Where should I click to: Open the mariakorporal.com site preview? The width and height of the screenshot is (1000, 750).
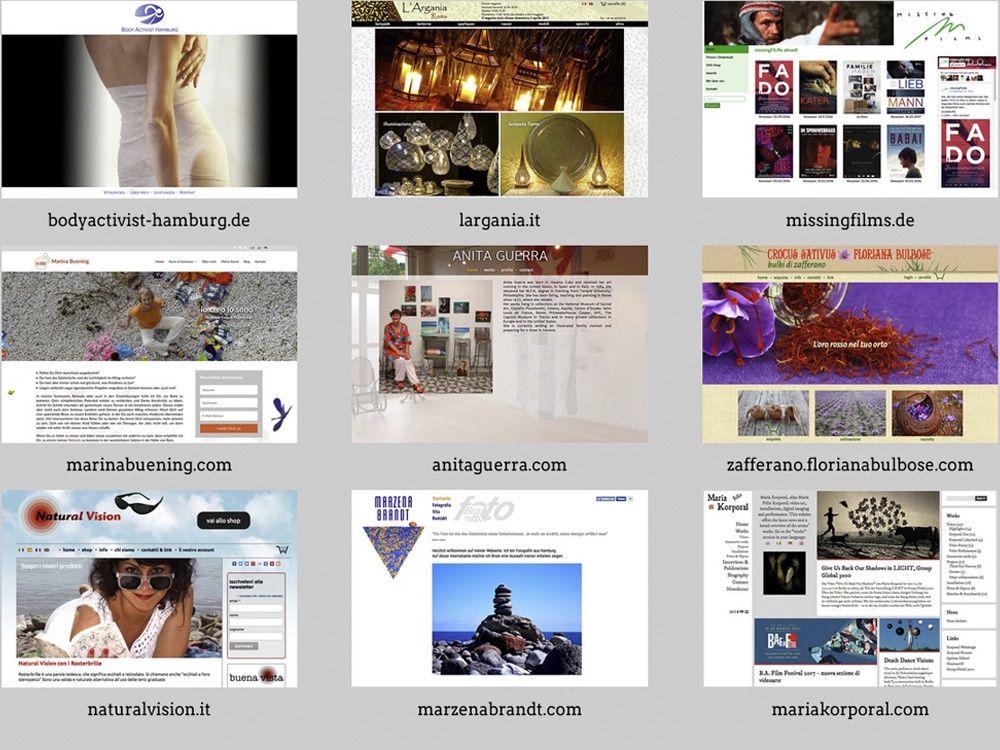pyautogui.click(x=850, y=589)
